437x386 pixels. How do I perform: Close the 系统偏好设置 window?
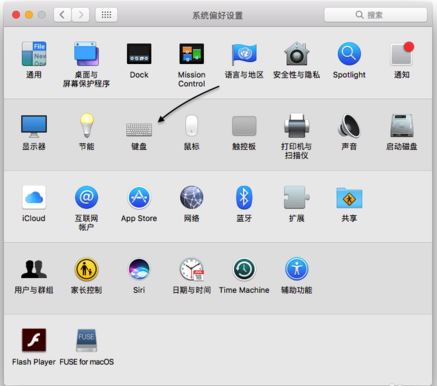click(16, 15)
